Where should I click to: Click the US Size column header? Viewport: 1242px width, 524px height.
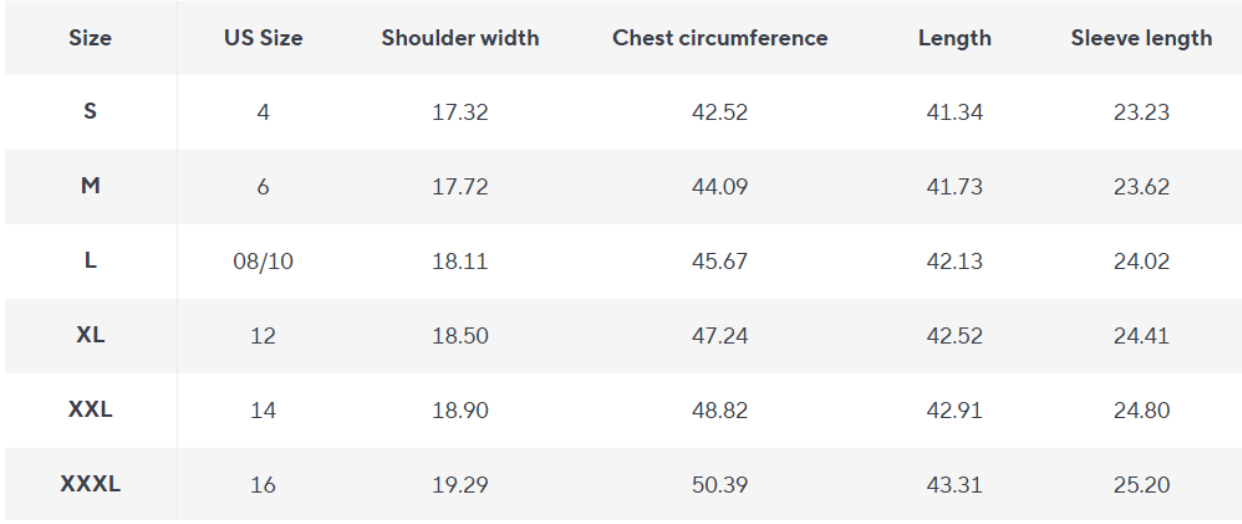263,39
